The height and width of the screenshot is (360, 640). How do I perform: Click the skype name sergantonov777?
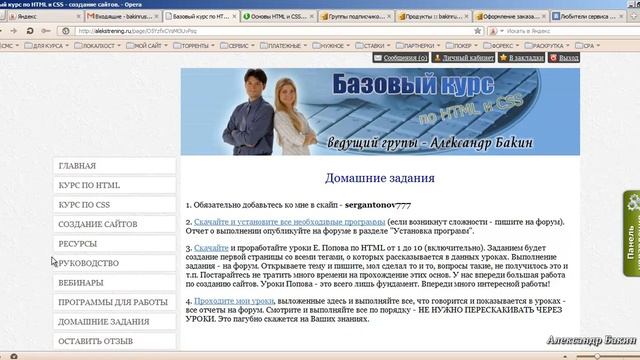pyautogui.click(x=378, y=205)
